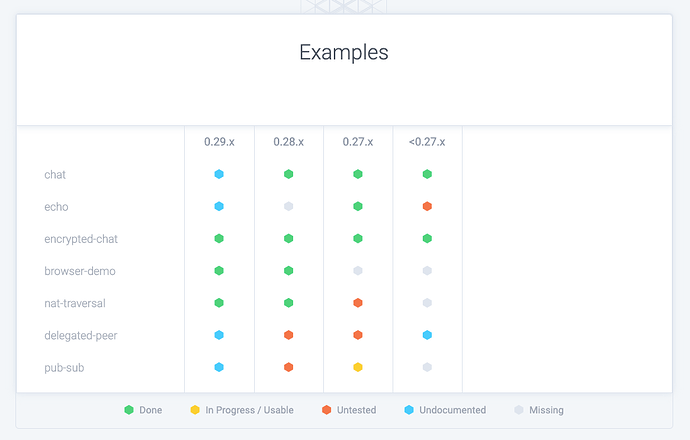The image size is (690, 440).
Task: Click the In Progress / Usable legend label
Action: (250, 410)
